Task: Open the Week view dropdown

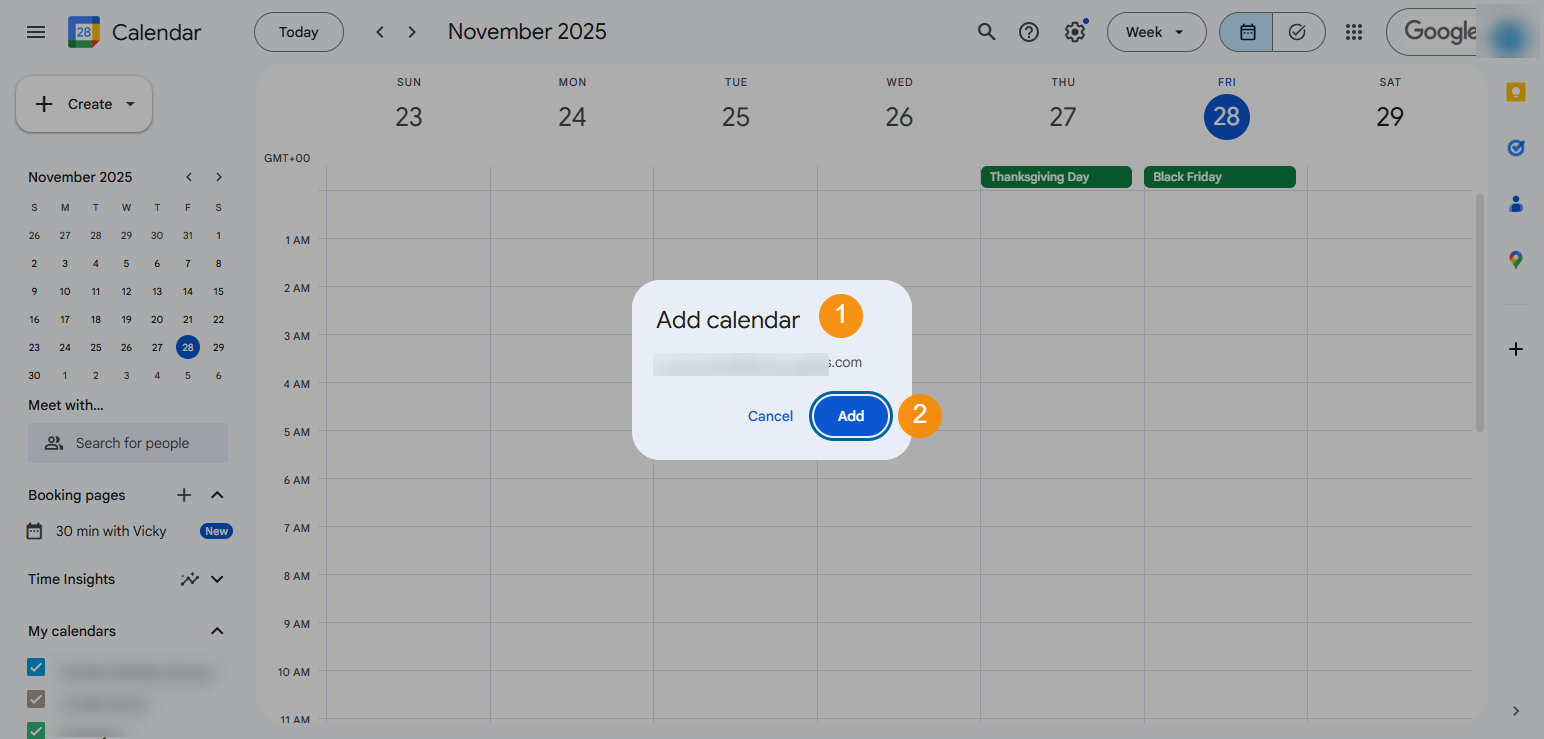Action: pyautogui.click(x=1156, y=31)
